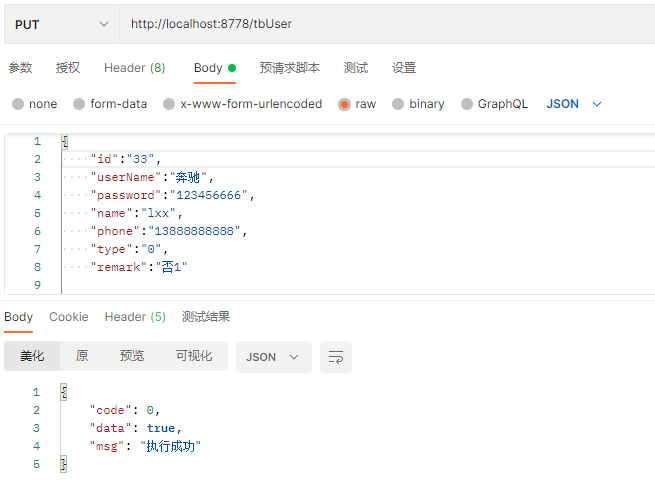Open the 设置 tab
655x491 pixels.
pyautogui.click(x=404, y=68)
